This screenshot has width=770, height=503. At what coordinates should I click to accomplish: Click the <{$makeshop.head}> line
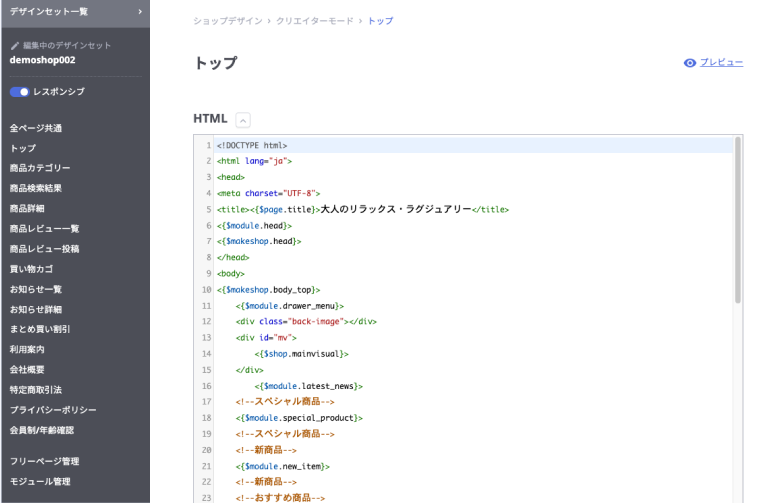[259, 241]
